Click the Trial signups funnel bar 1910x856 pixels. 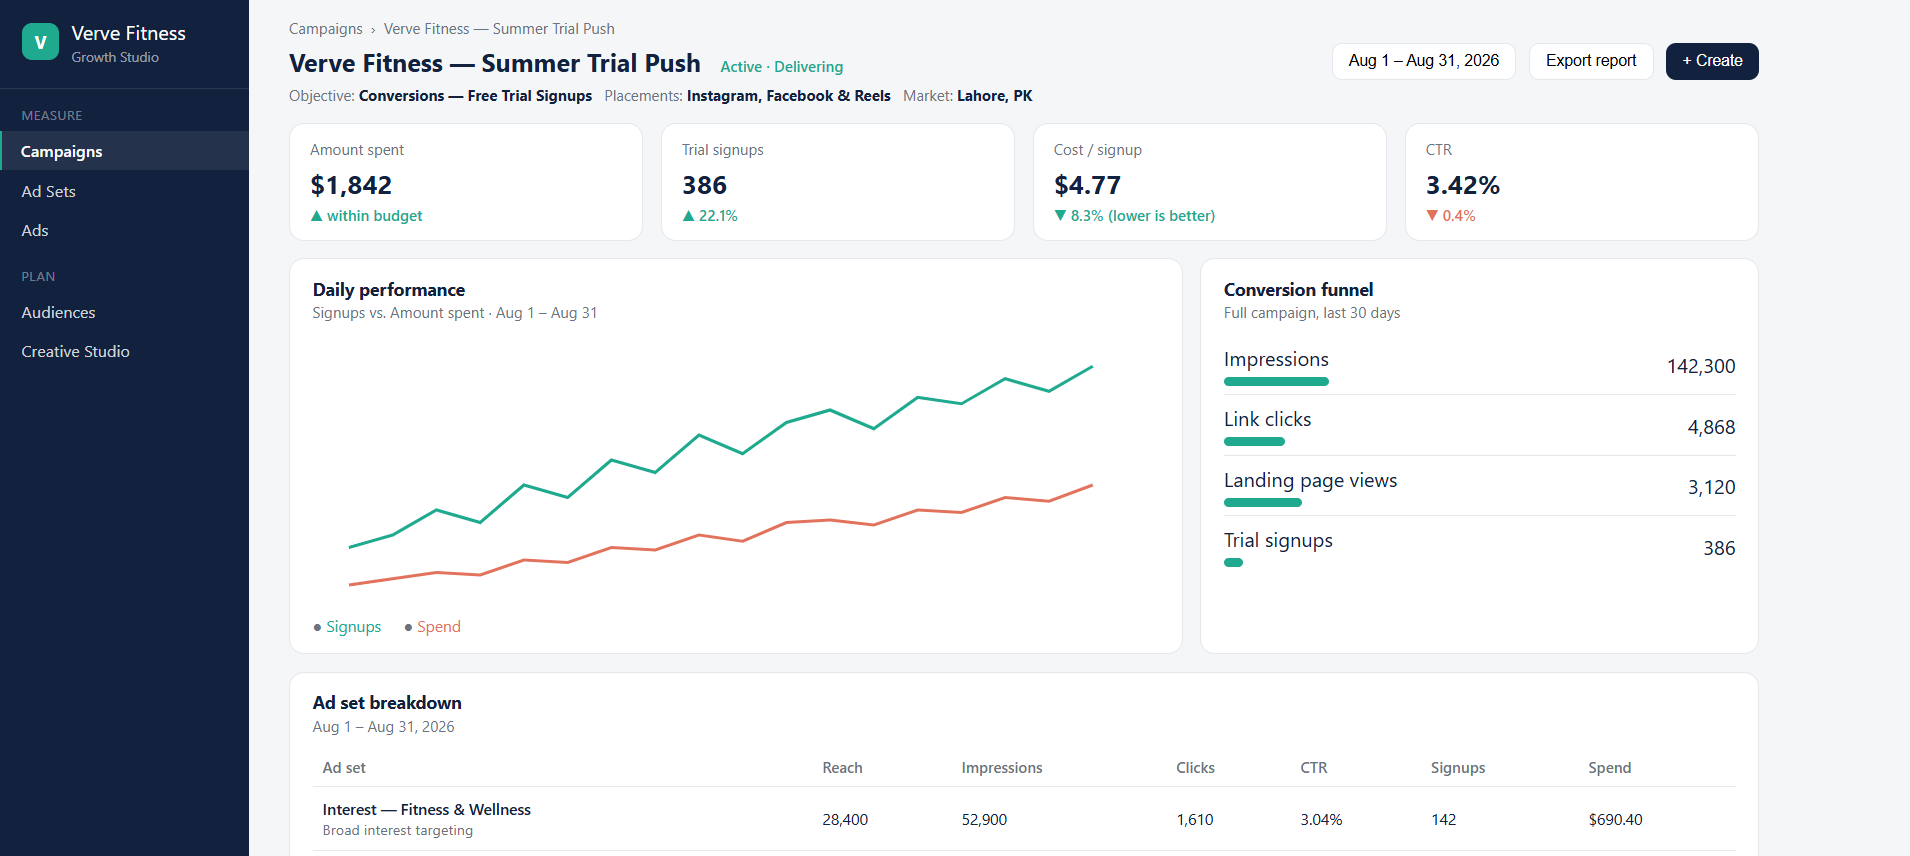(1233, 562)
